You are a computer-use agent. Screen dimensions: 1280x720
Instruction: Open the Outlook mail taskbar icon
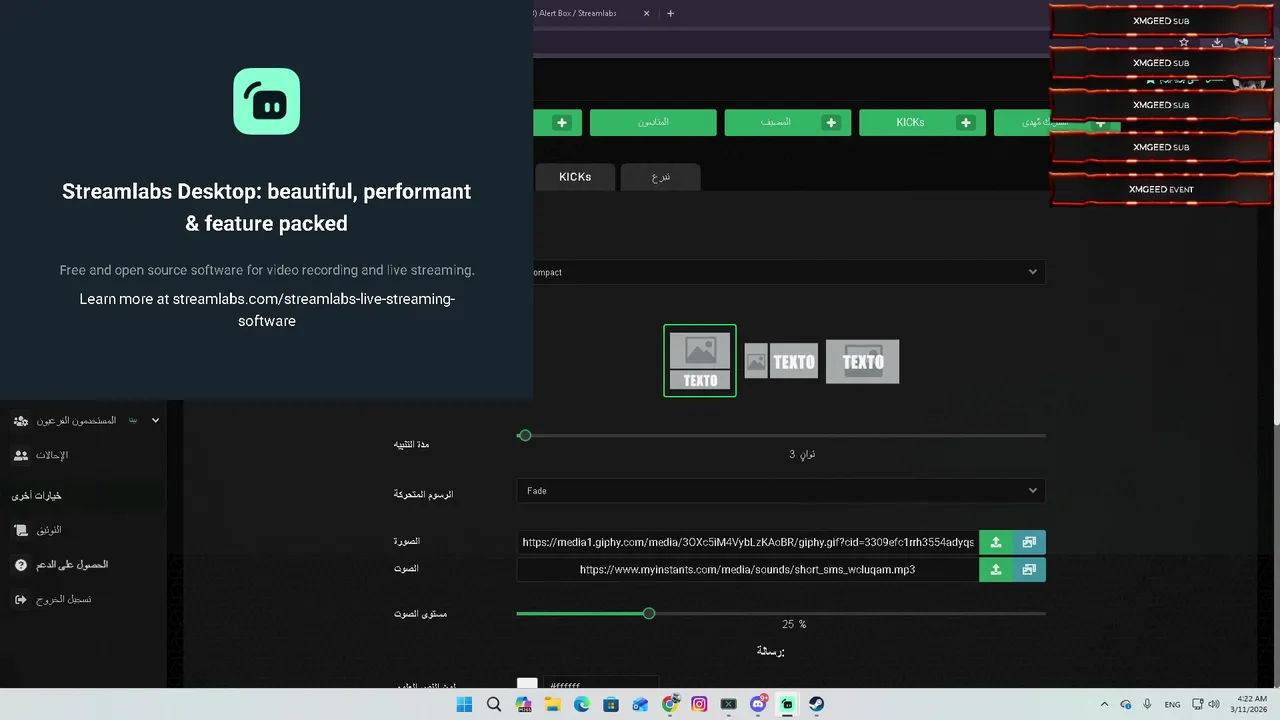point(641,704)
